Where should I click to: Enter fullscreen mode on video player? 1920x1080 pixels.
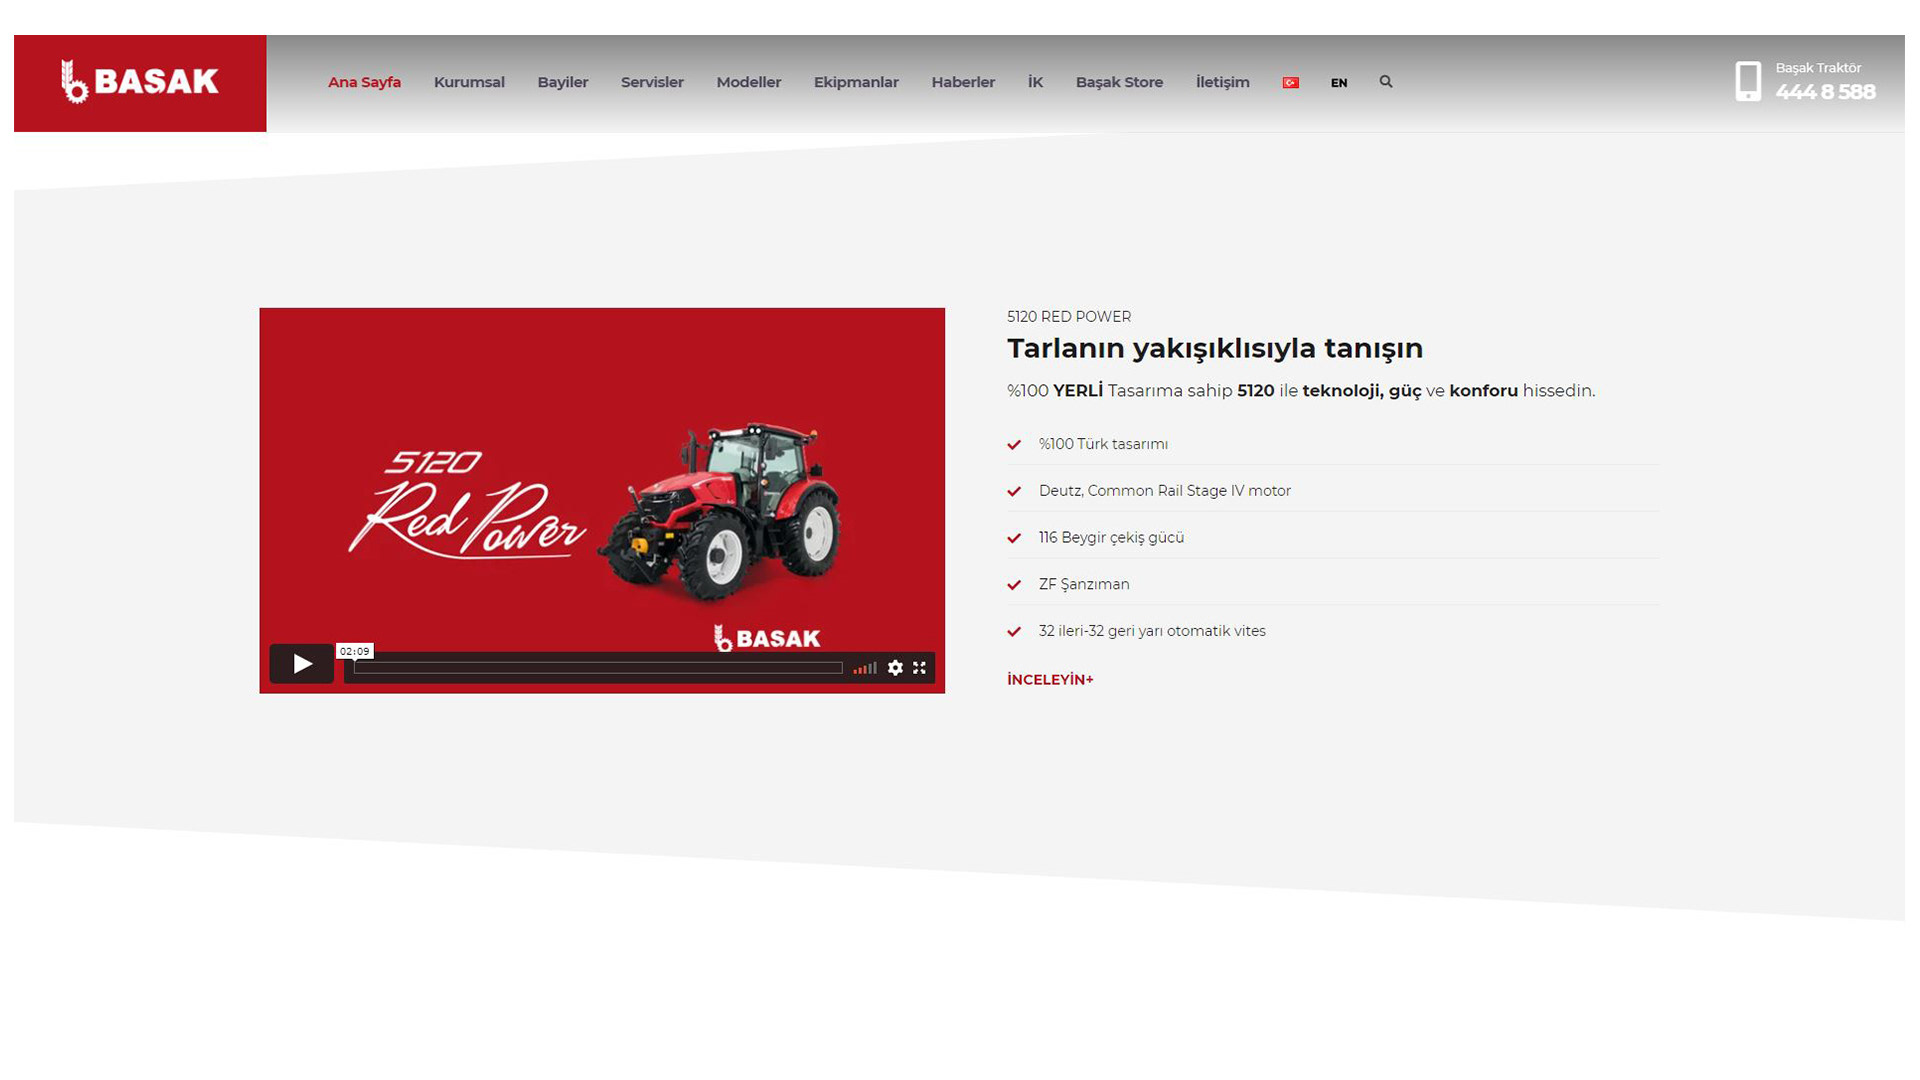[x=919, y=668]
